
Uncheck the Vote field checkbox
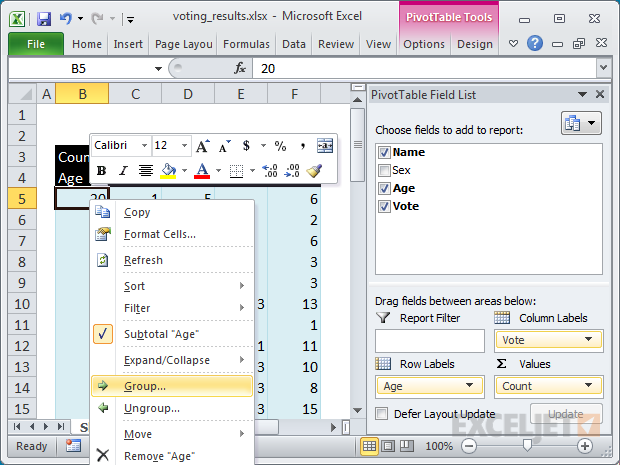coord(384,206)
